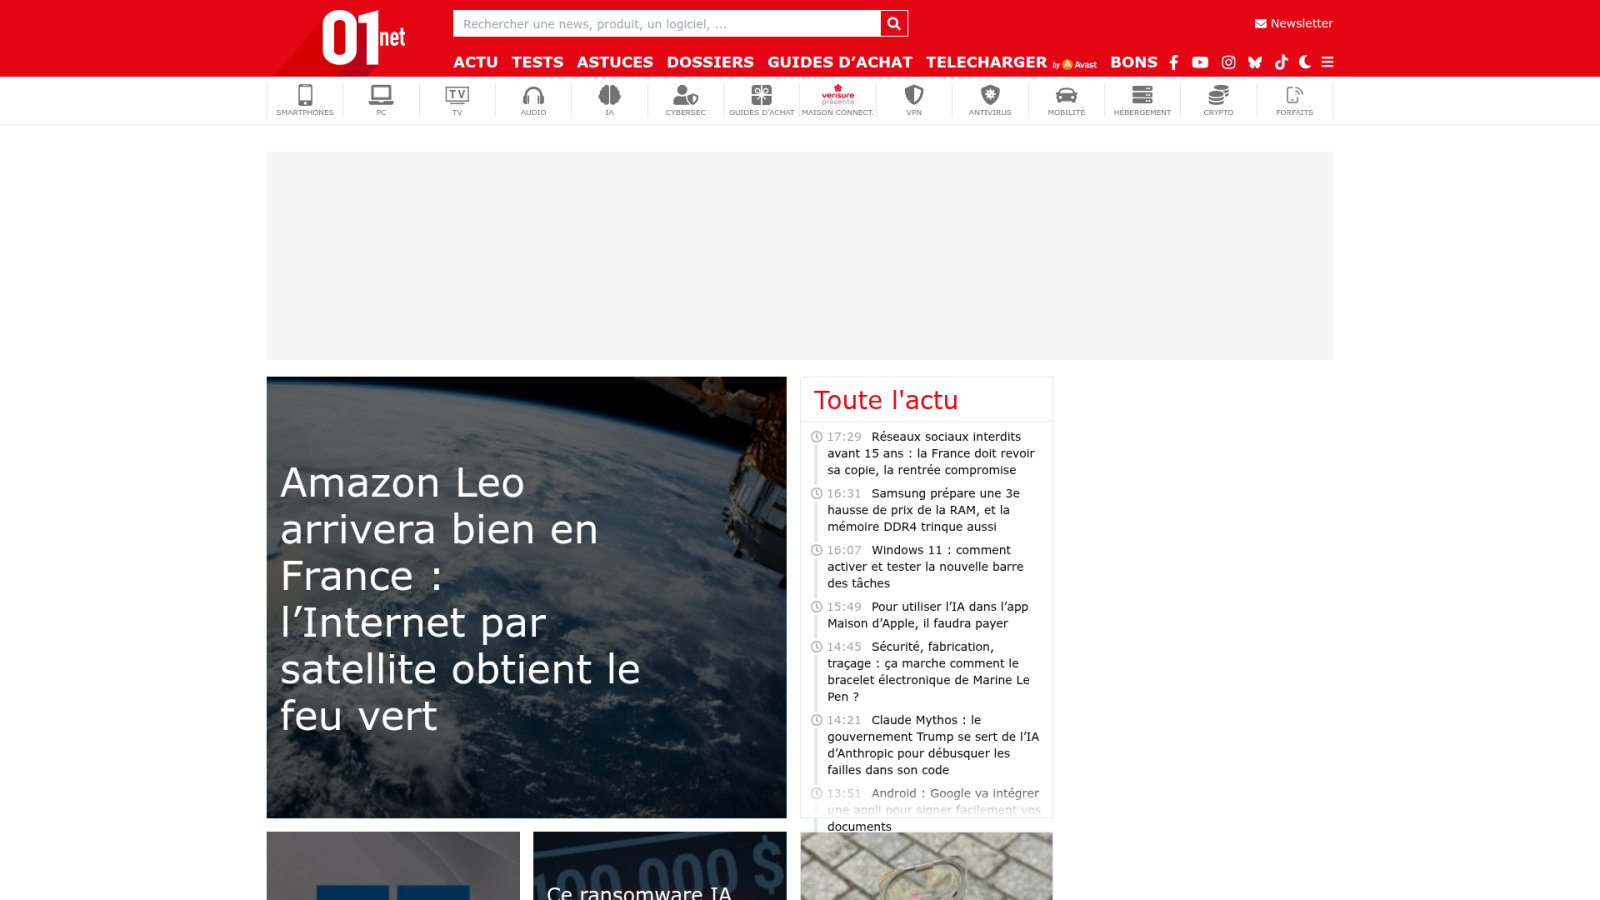Click the search magnifier button
This screenshot has width=1600, height=900.
pyautogui.click(x=894, y=23)
